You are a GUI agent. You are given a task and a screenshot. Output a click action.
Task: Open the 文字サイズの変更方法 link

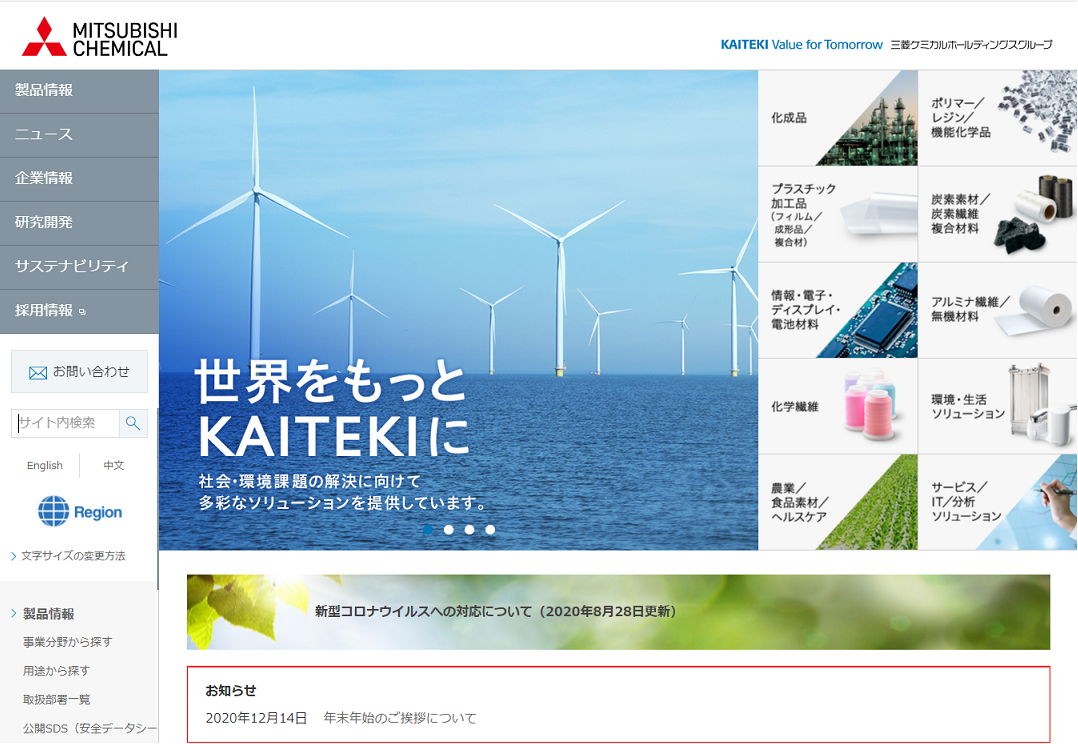[68, 556]
